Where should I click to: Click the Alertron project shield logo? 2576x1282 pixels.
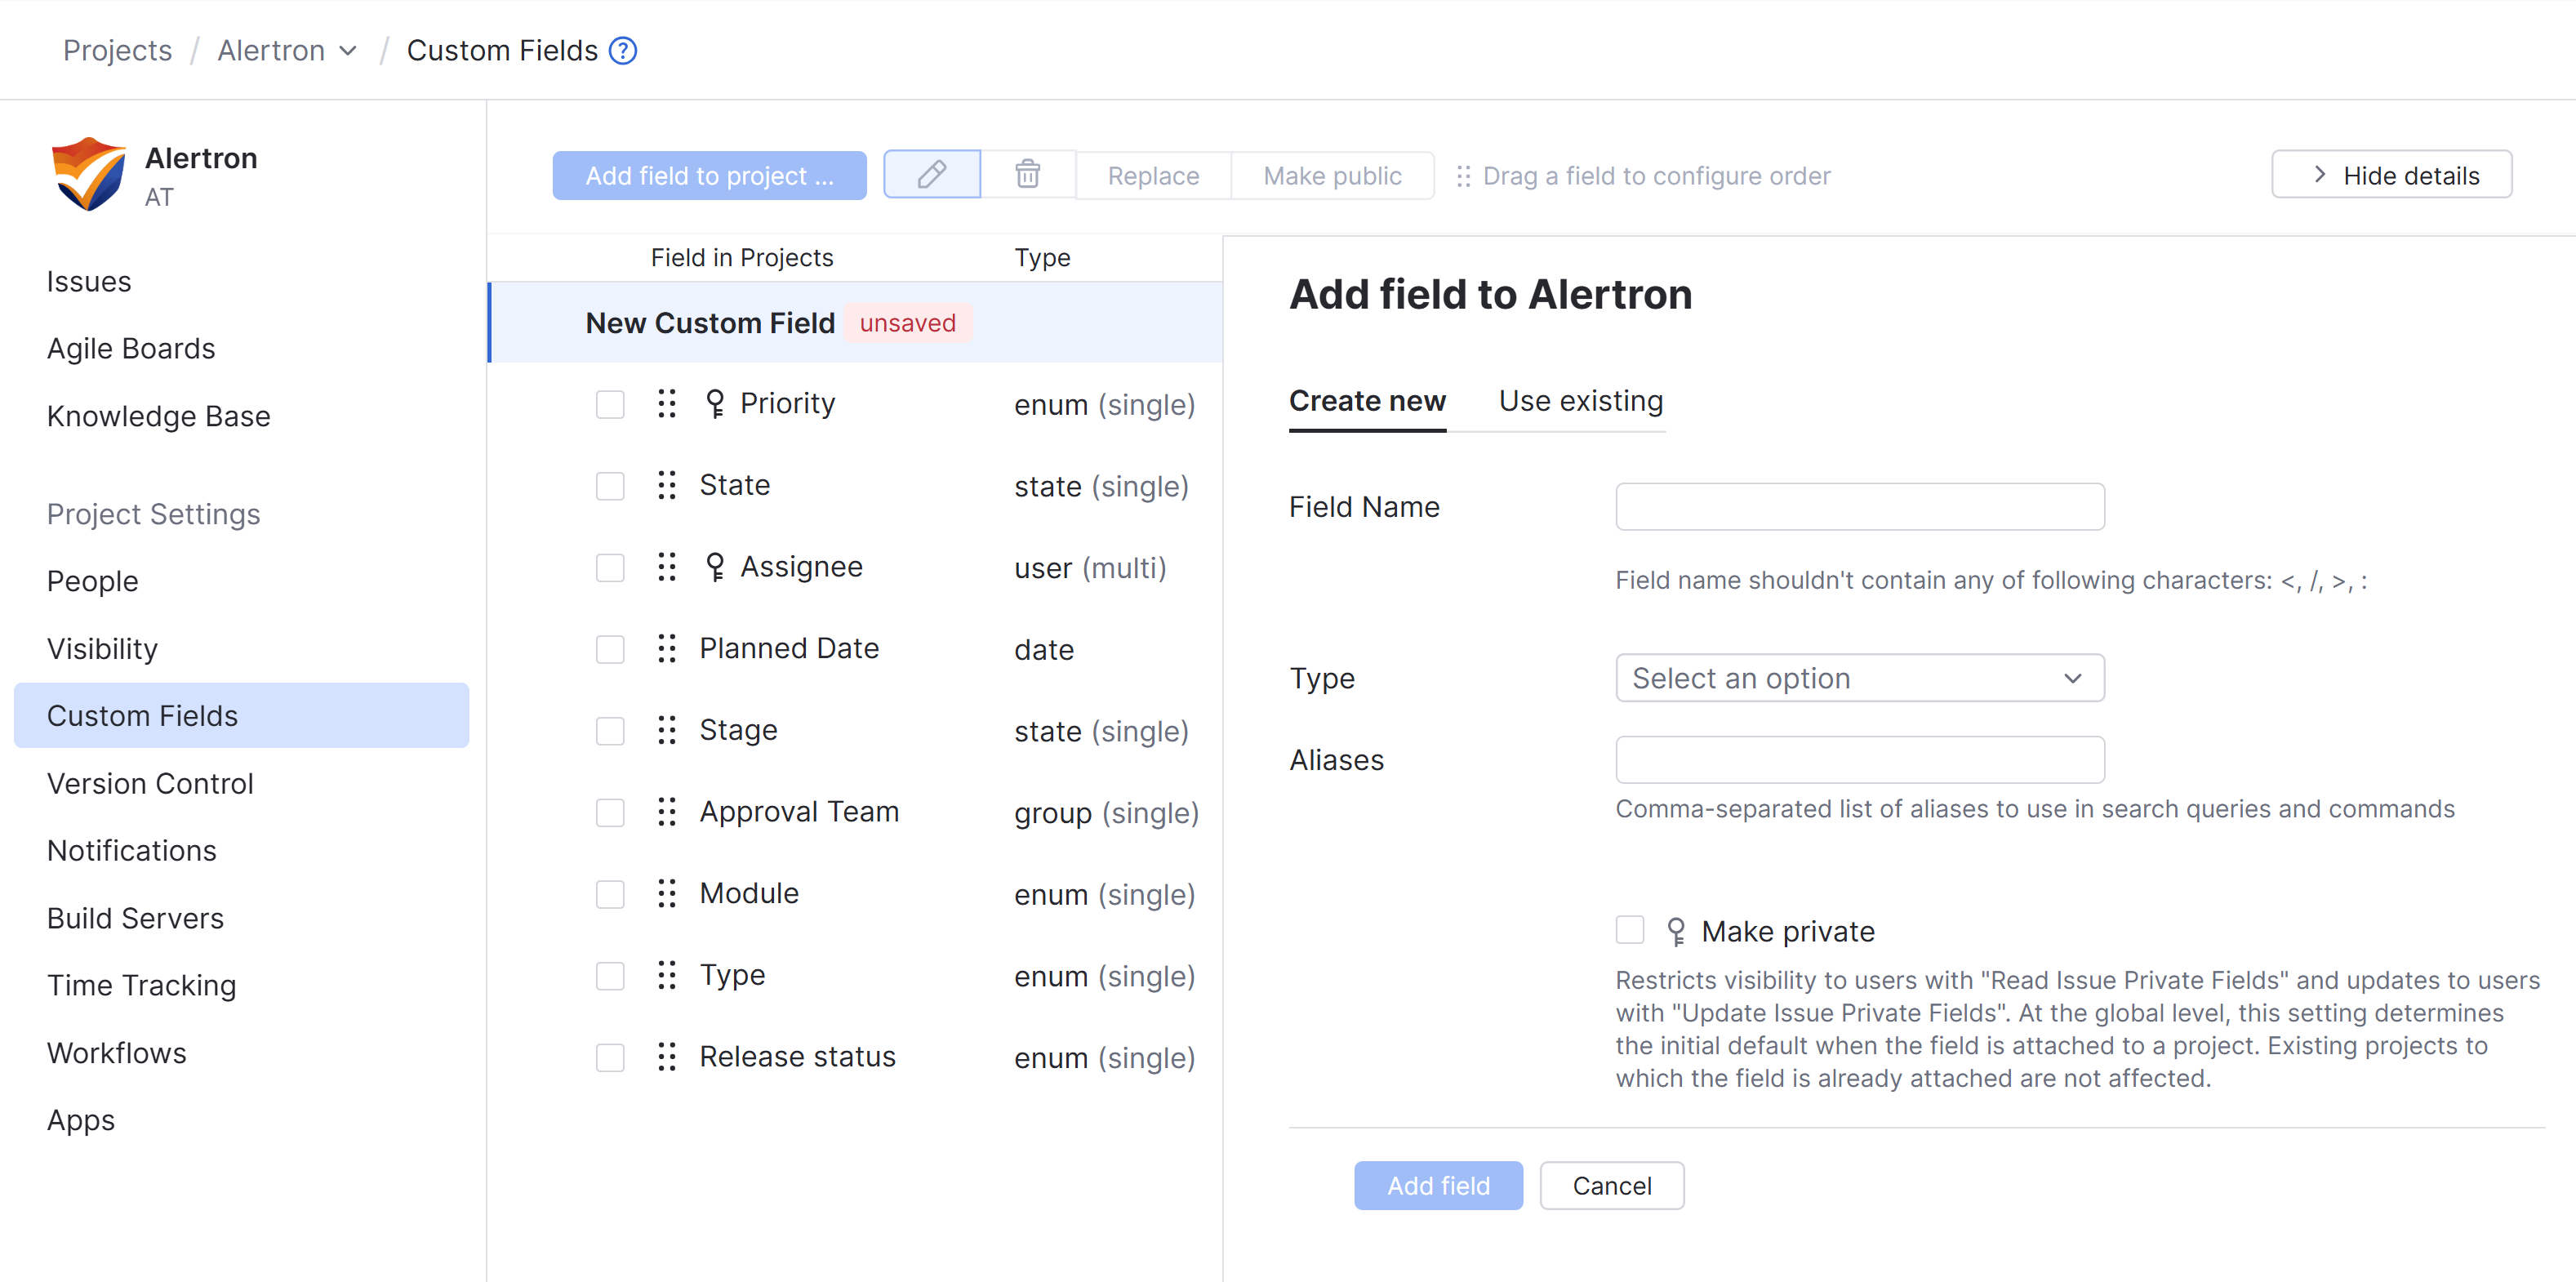(x=88, y=173)
